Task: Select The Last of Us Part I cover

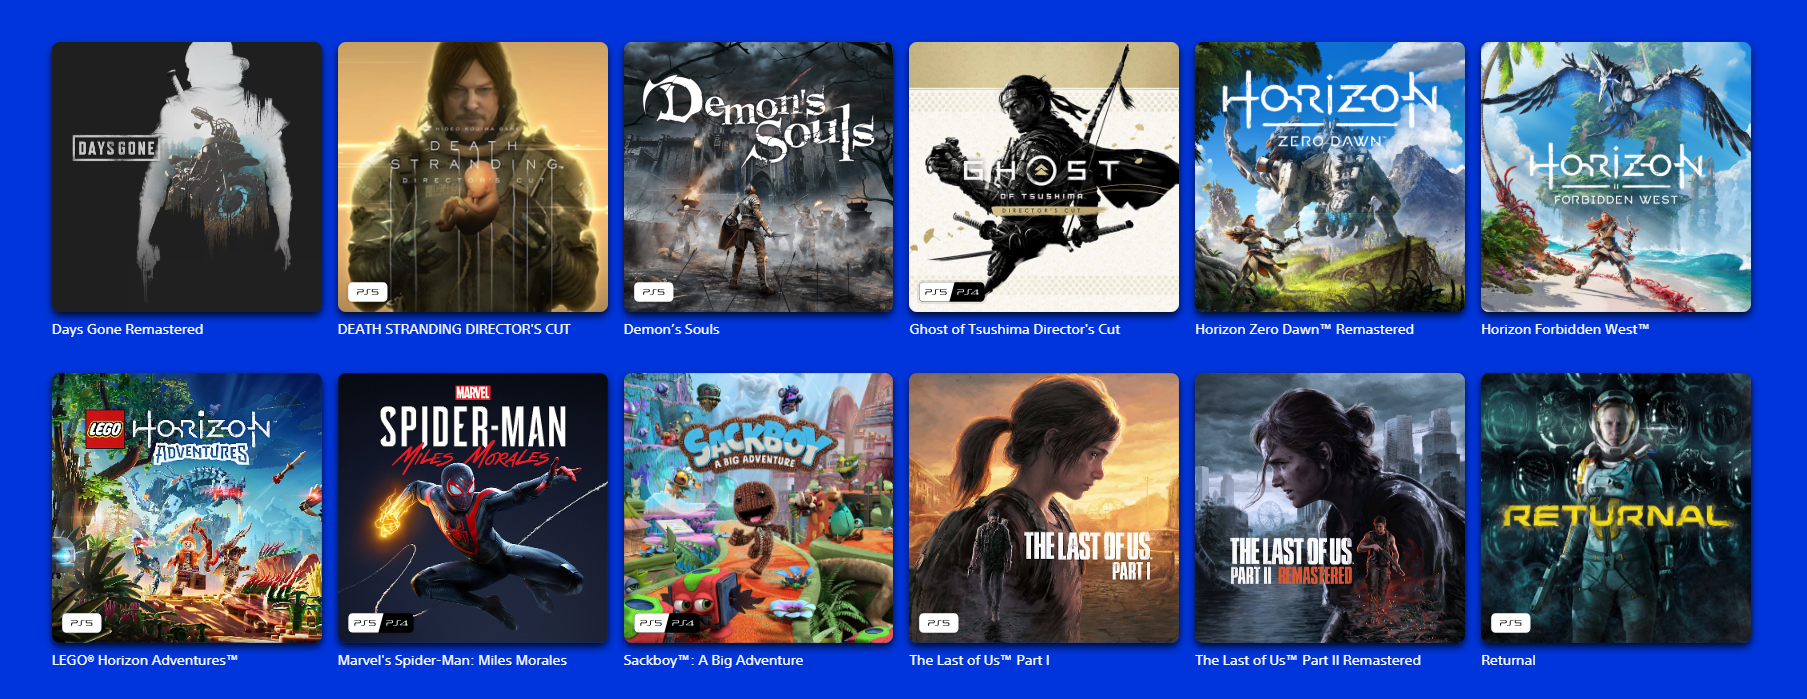Action: (1044, 508)
